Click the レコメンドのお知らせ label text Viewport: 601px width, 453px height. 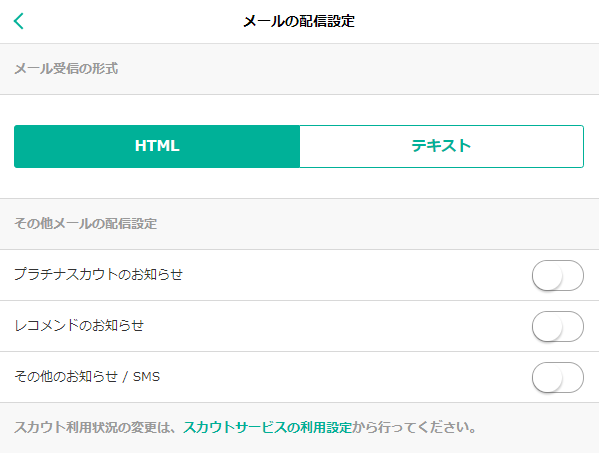coord(79,326)
